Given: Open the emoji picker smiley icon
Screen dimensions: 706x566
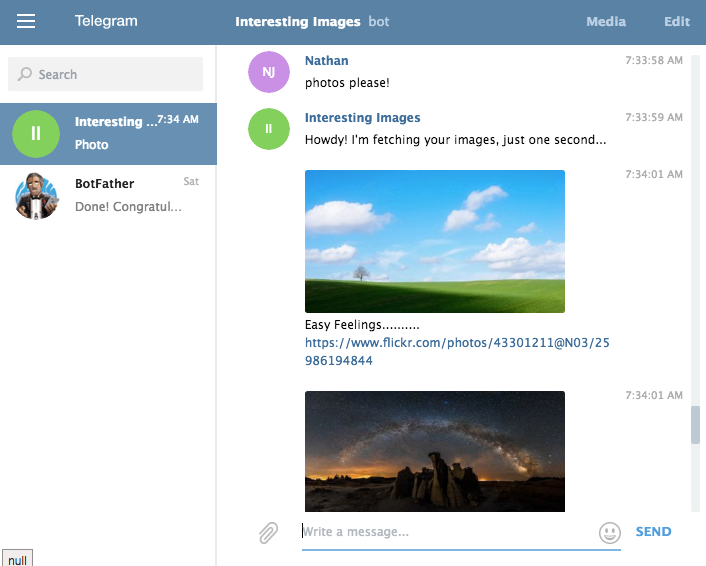Looking at the screenshot, I should pos(610,533).
